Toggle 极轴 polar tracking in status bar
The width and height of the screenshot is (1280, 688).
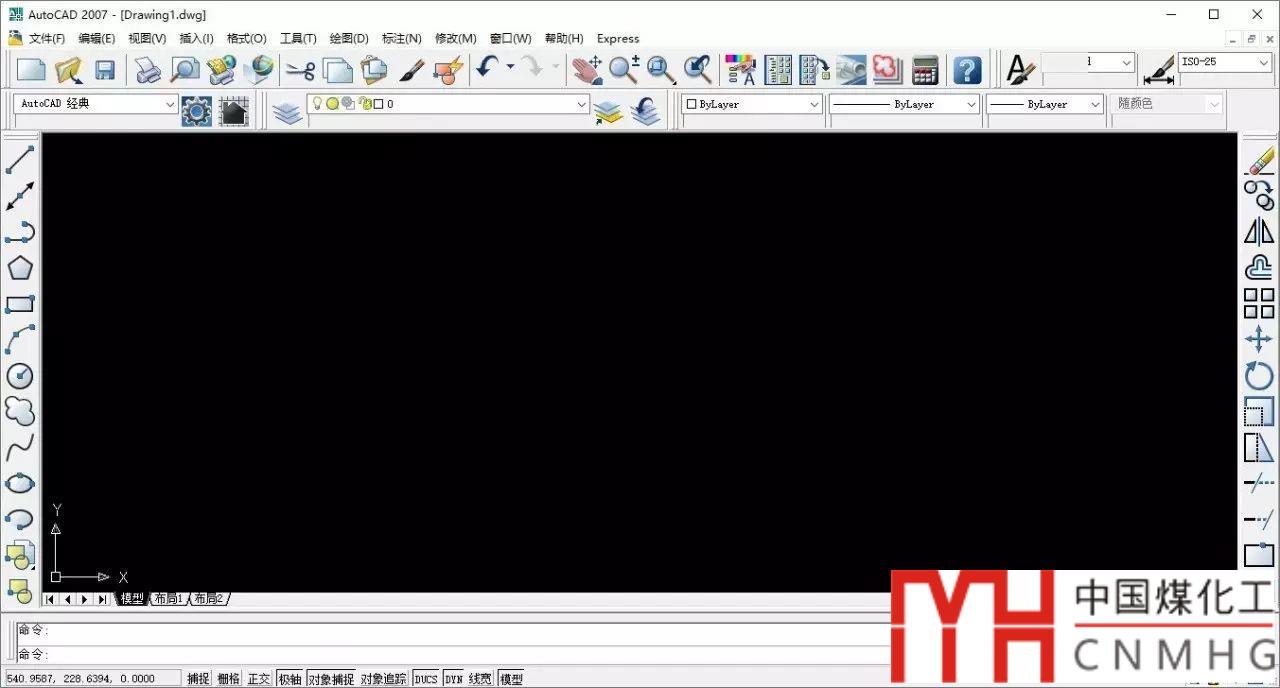point(290,679)
